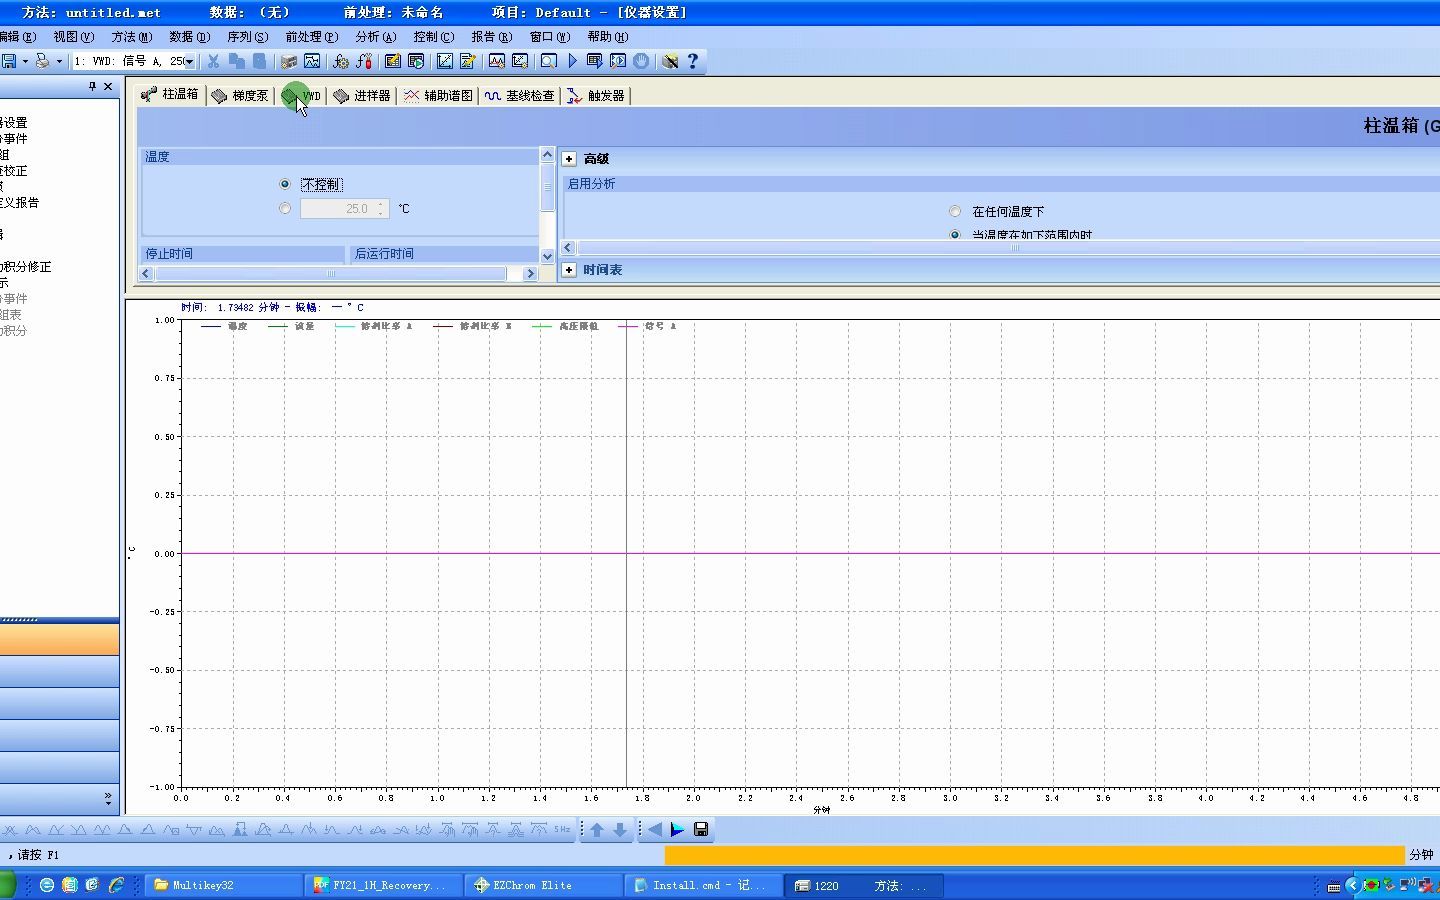Click the Paste icon in toolbar
The image size is (1440, 900).
tap(259, 61)
